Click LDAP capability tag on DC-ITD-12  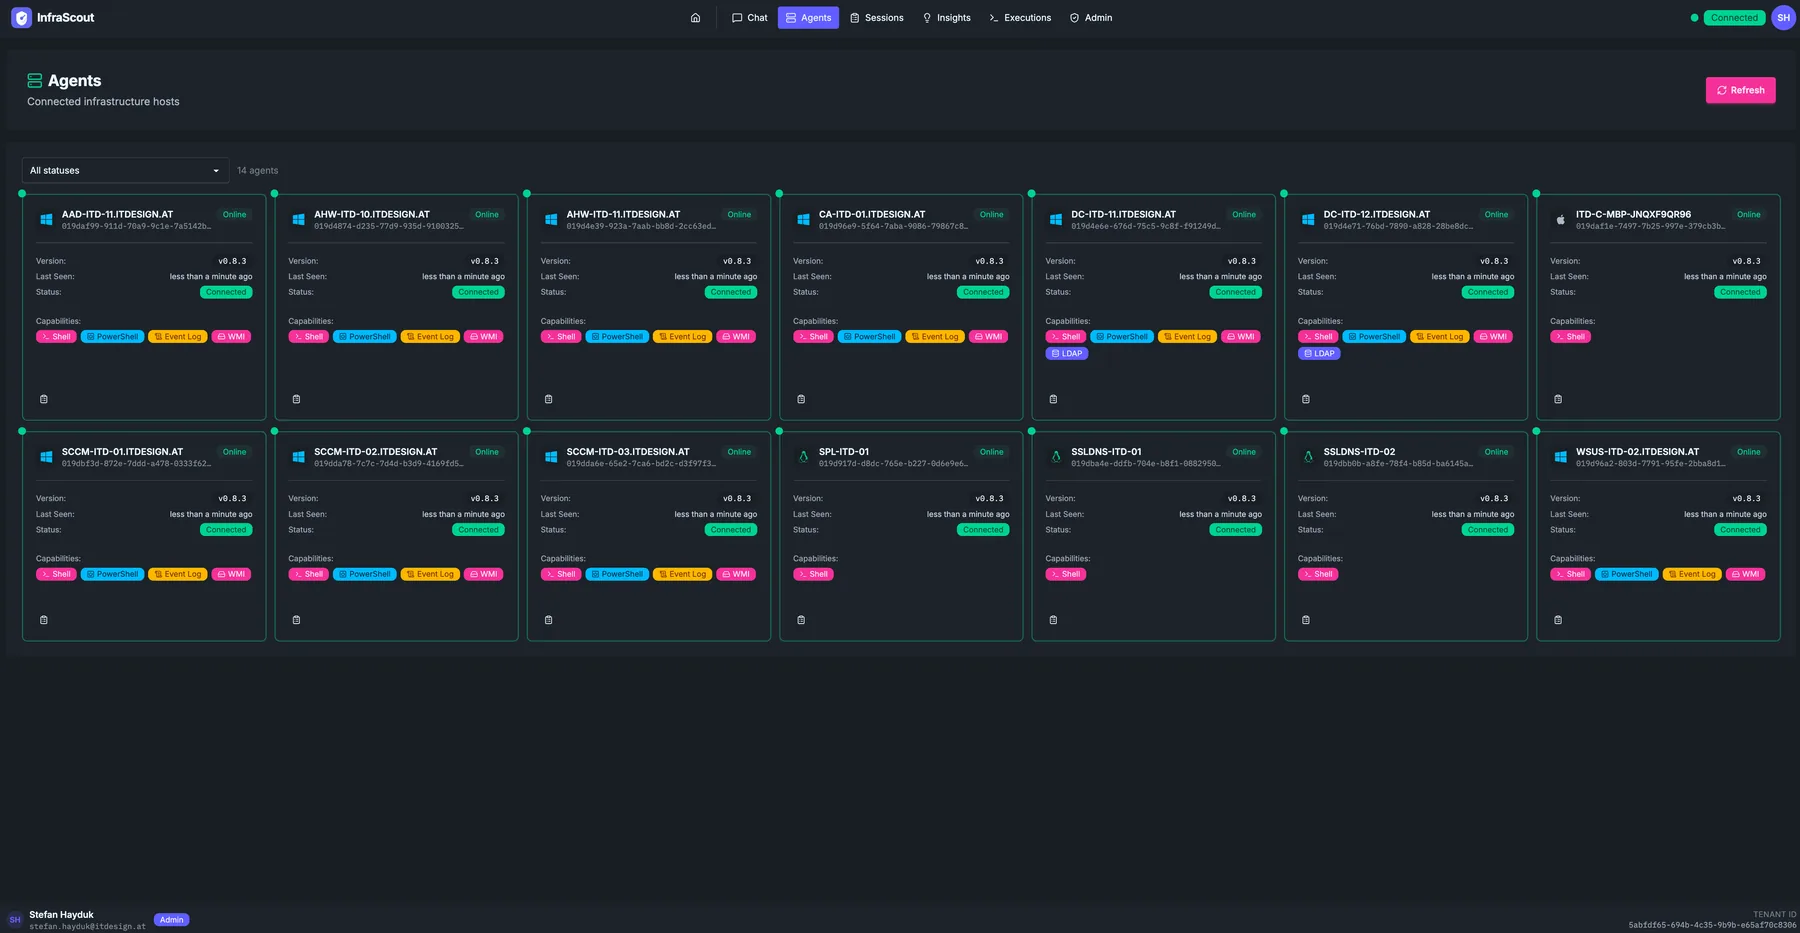pyautogui.click(x=1319, y=353)
